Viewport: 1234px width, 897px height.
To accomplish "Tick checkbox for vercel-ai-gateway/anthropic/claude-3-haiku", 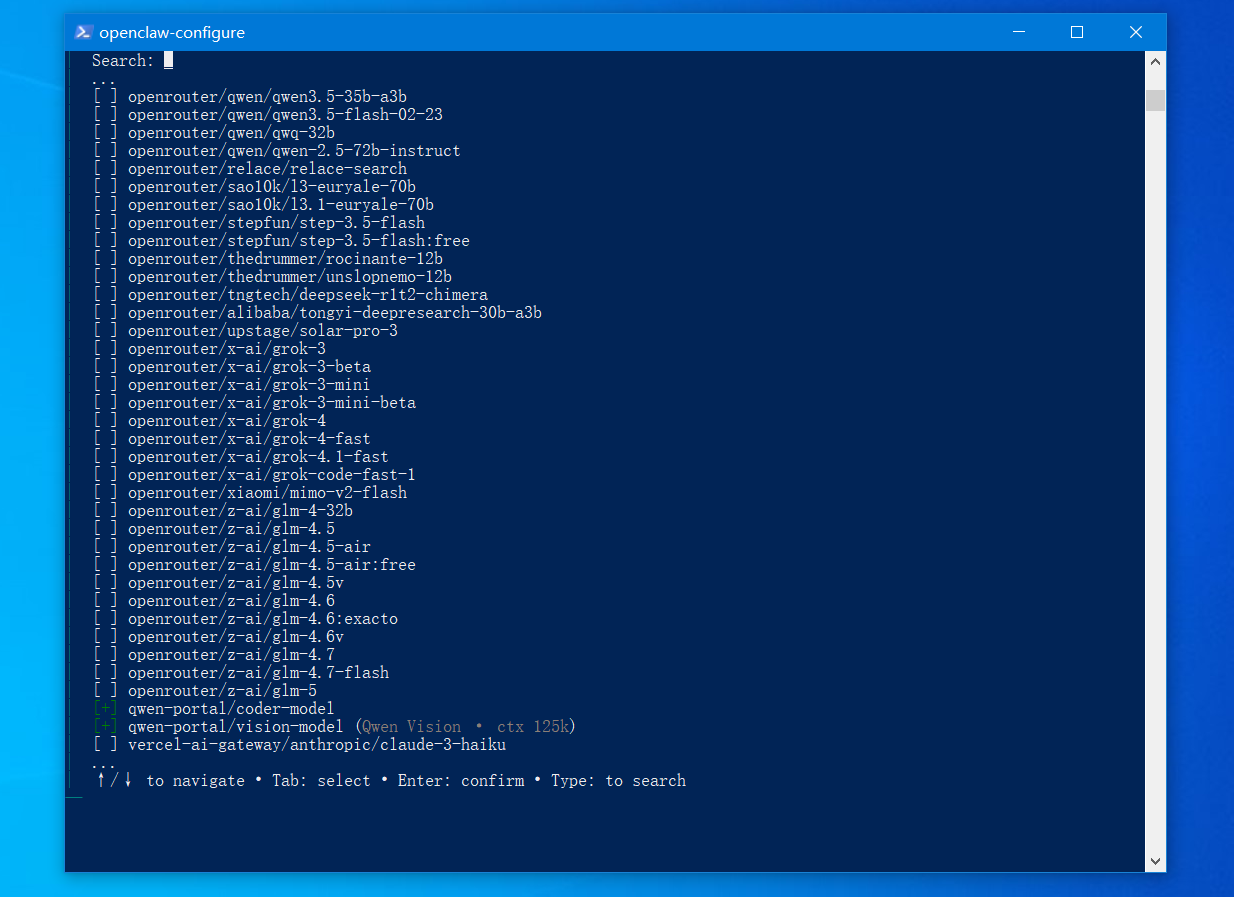I will 105,745.
